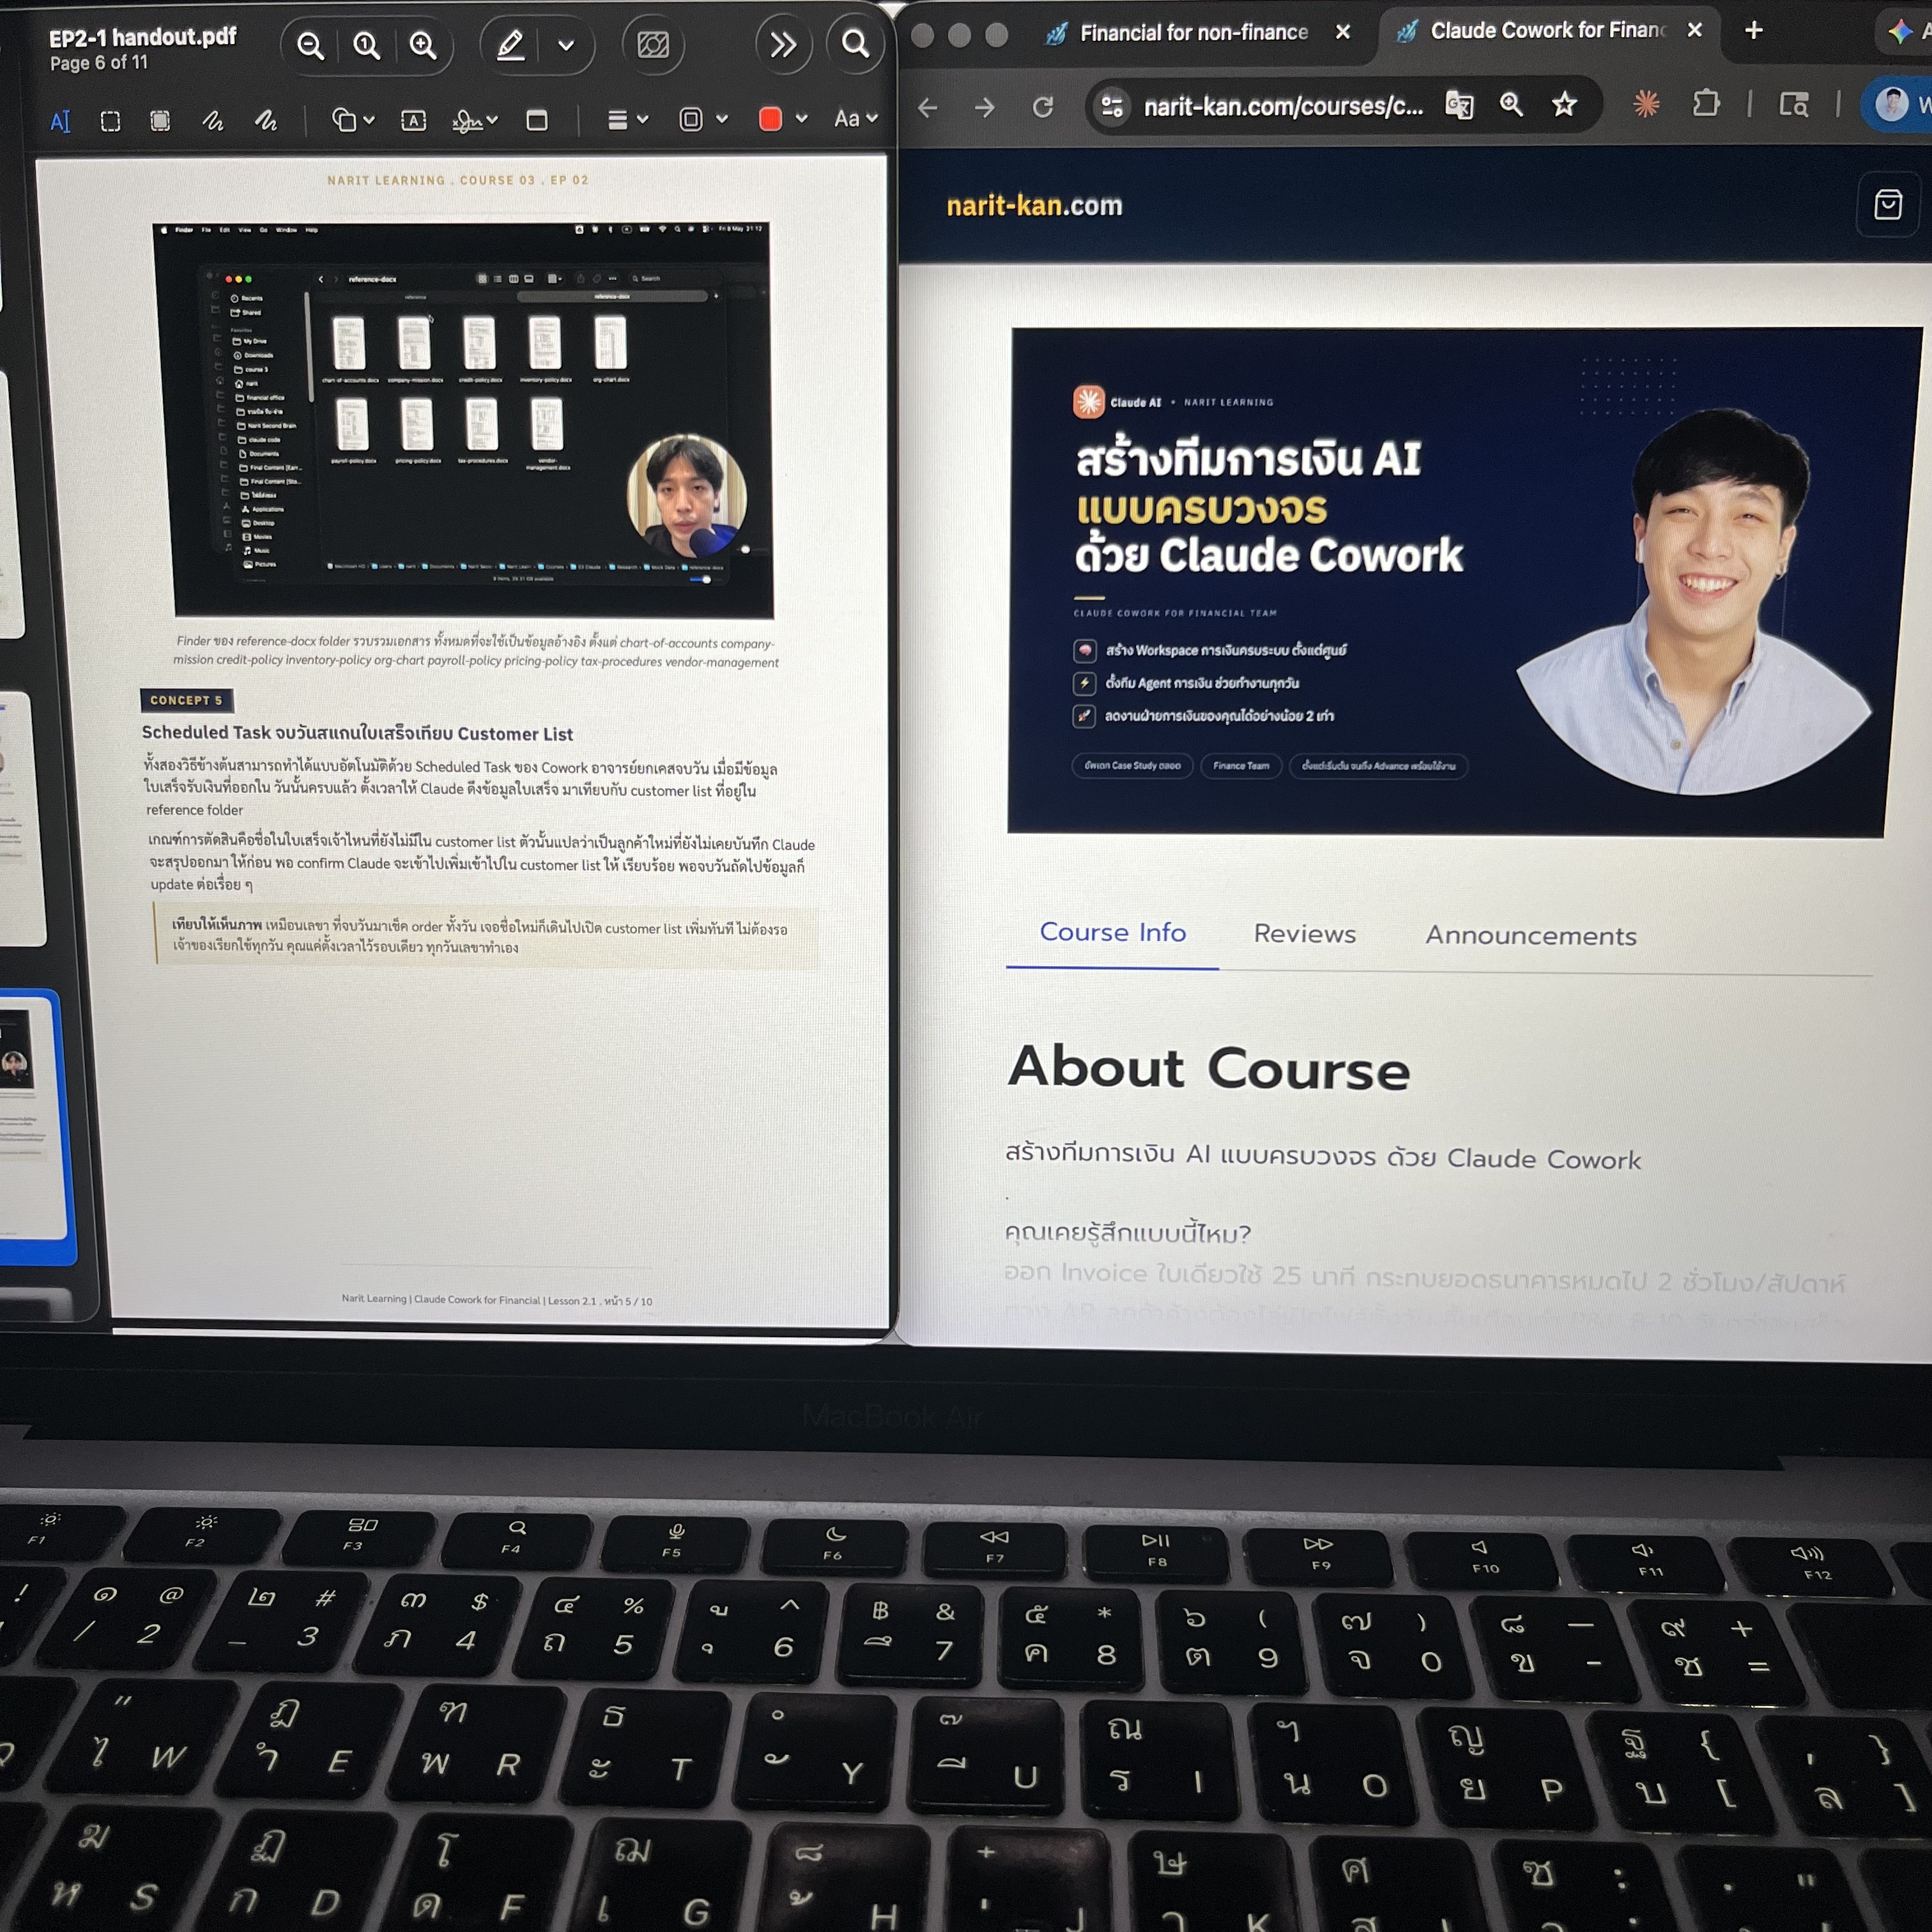Open a new browser tab
The width and height of the screenshot is (1932, 1932).
(1753, 30)
